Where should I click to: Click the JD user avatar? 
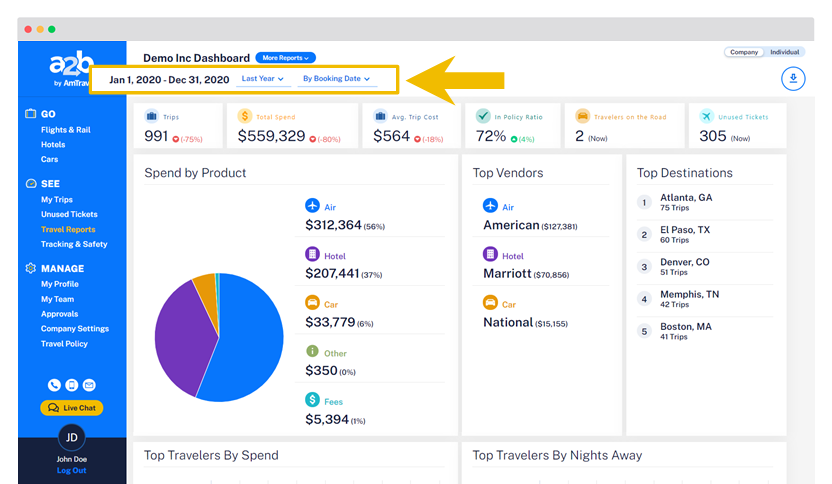pos(71,438)
